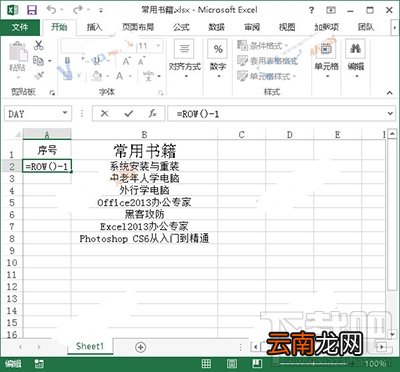The height and width of the screenshot is (372, 400).
Task: Open the font size 11 dropdown
Action: pyautogui.click(x=159, y=46)
